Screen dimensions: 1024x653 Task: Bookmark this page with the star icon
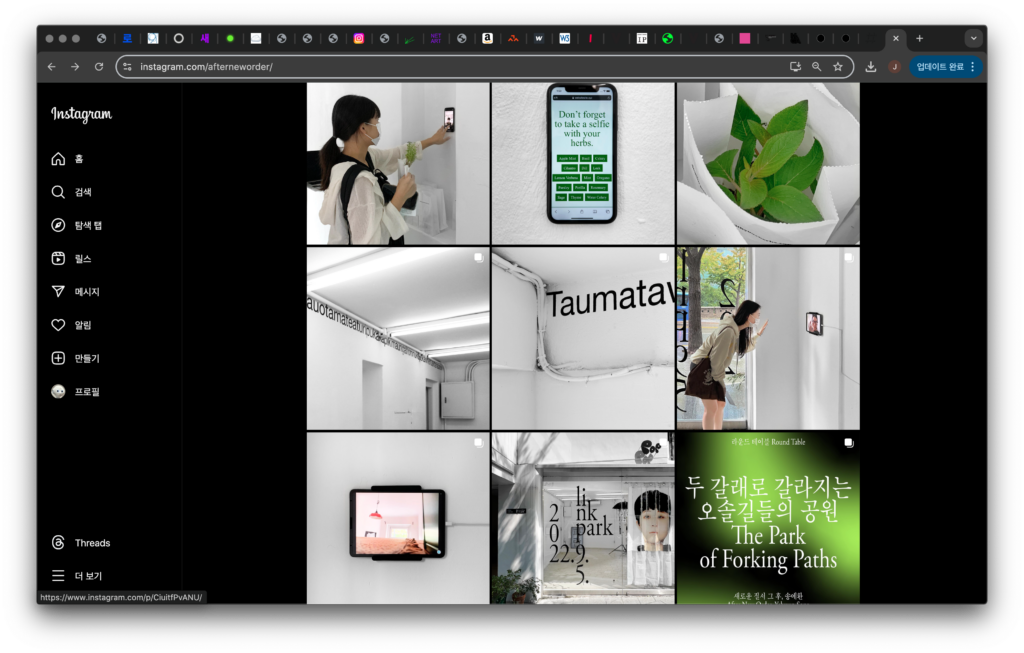(838, 67)
